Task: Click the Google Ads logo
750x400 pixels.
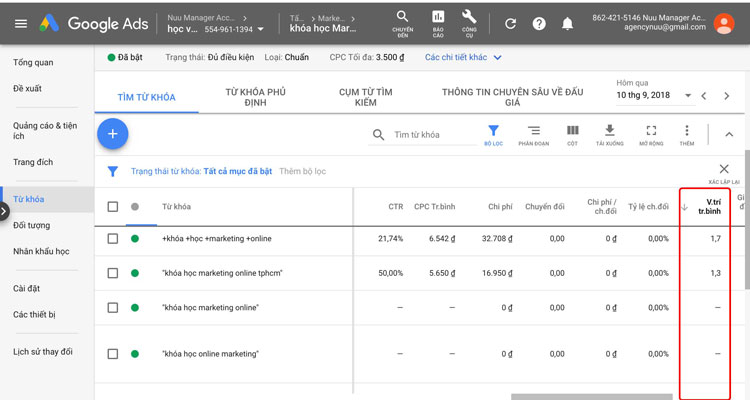Action: pos(94,23)
